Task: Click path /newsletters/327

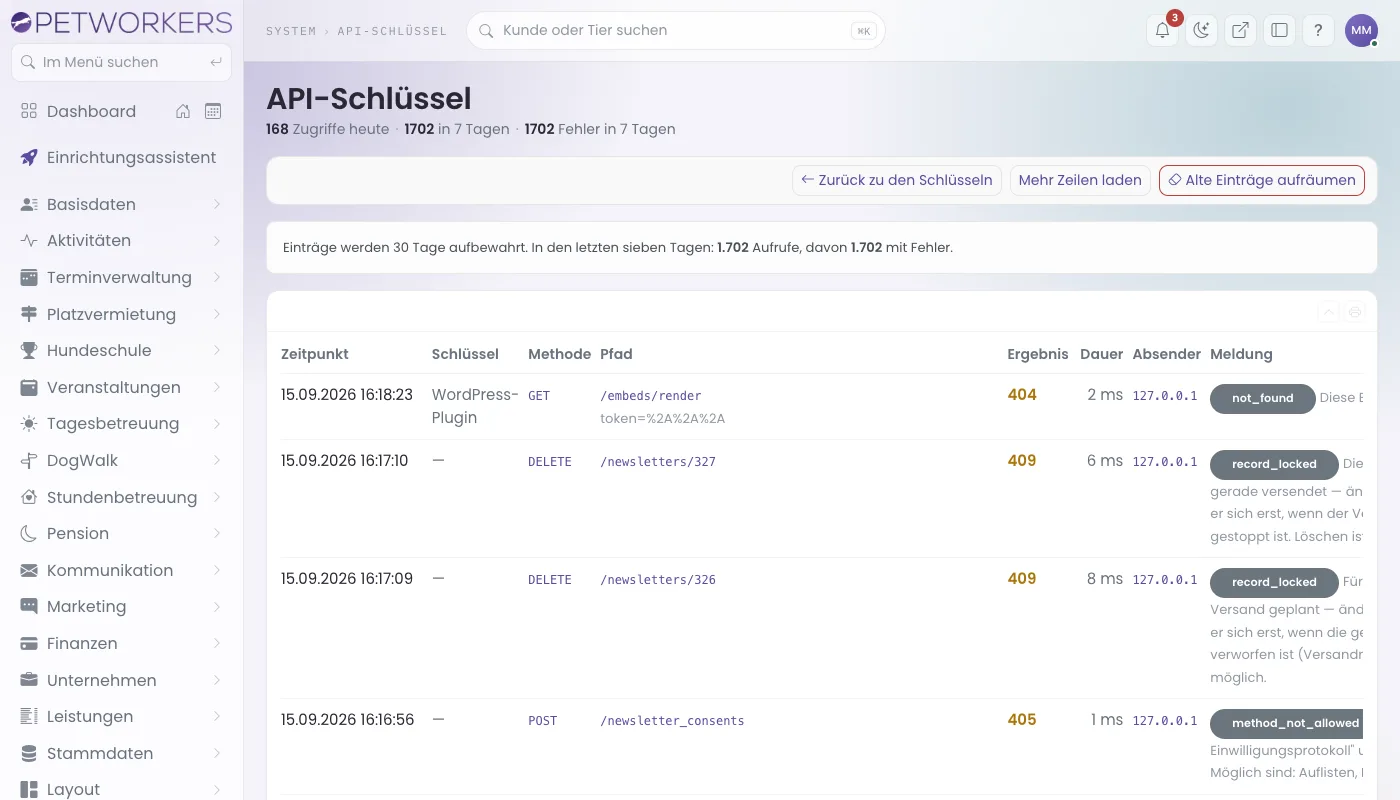Action: [658, 462]
